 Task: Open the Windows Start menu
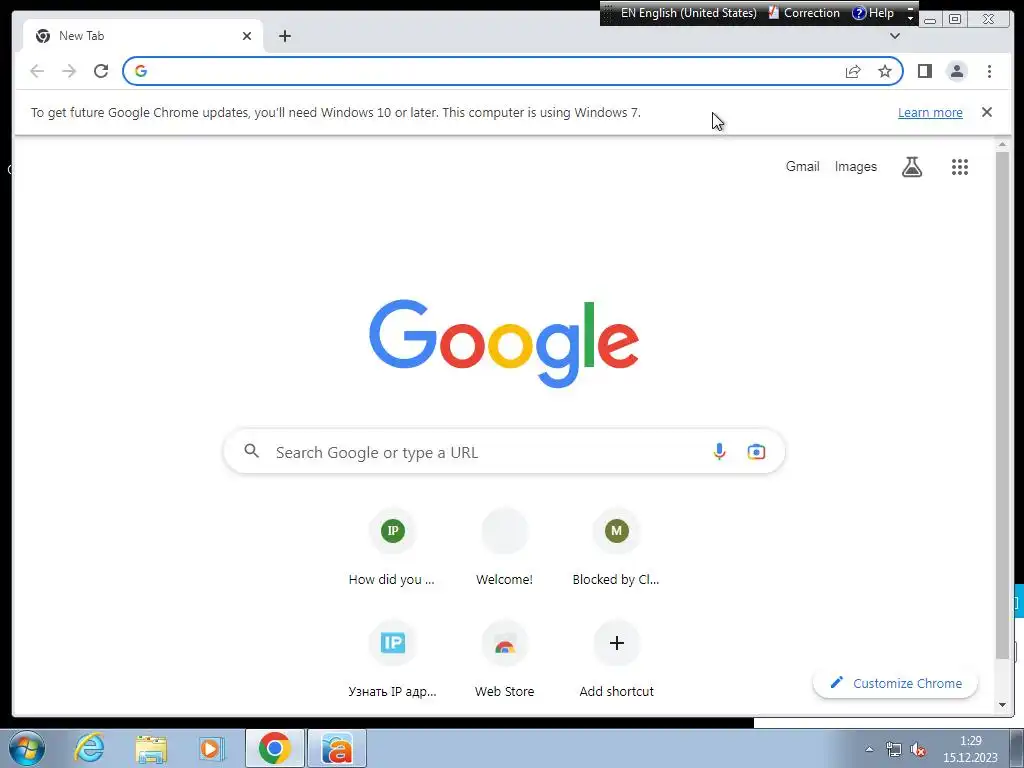tap(27, 748)
